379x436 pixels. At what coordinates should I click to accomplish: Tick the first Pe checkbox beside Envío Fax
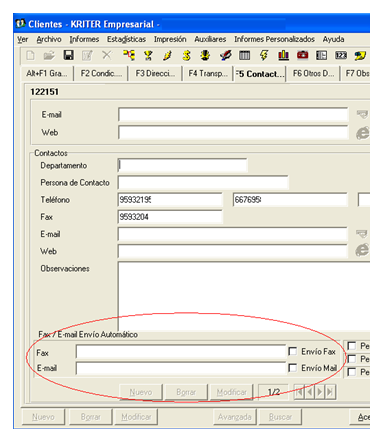351,346
